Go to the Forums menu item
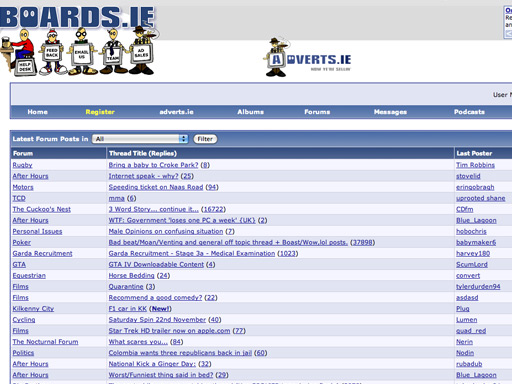The image size is (512, 384). (x=317, y=112)
